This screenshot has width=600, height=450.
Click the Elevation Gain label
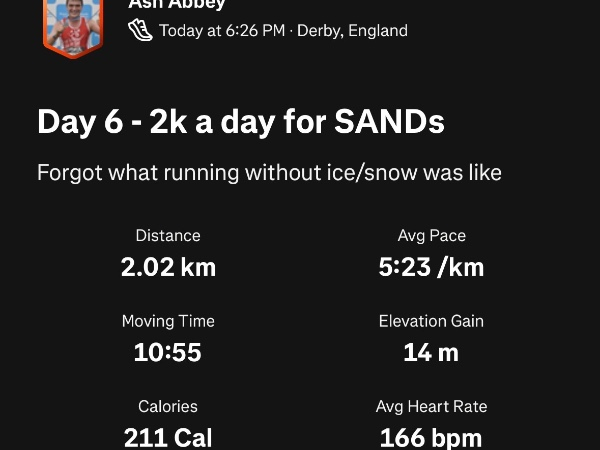431,321
